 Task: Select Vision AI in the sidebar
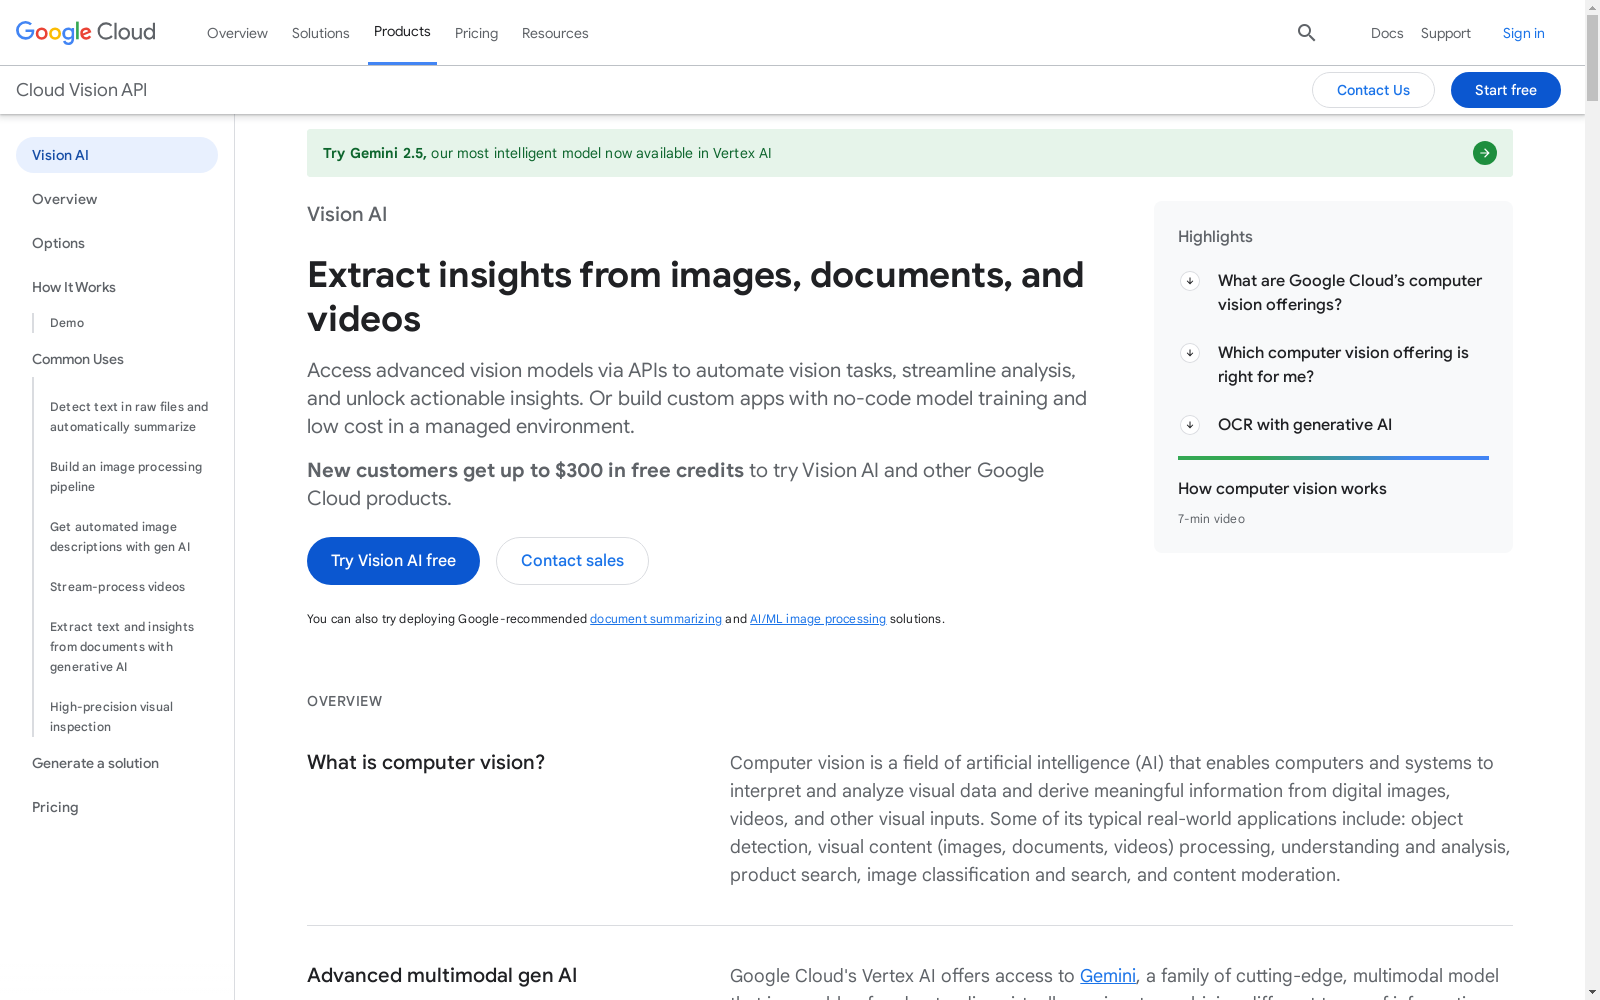(117, 155)
